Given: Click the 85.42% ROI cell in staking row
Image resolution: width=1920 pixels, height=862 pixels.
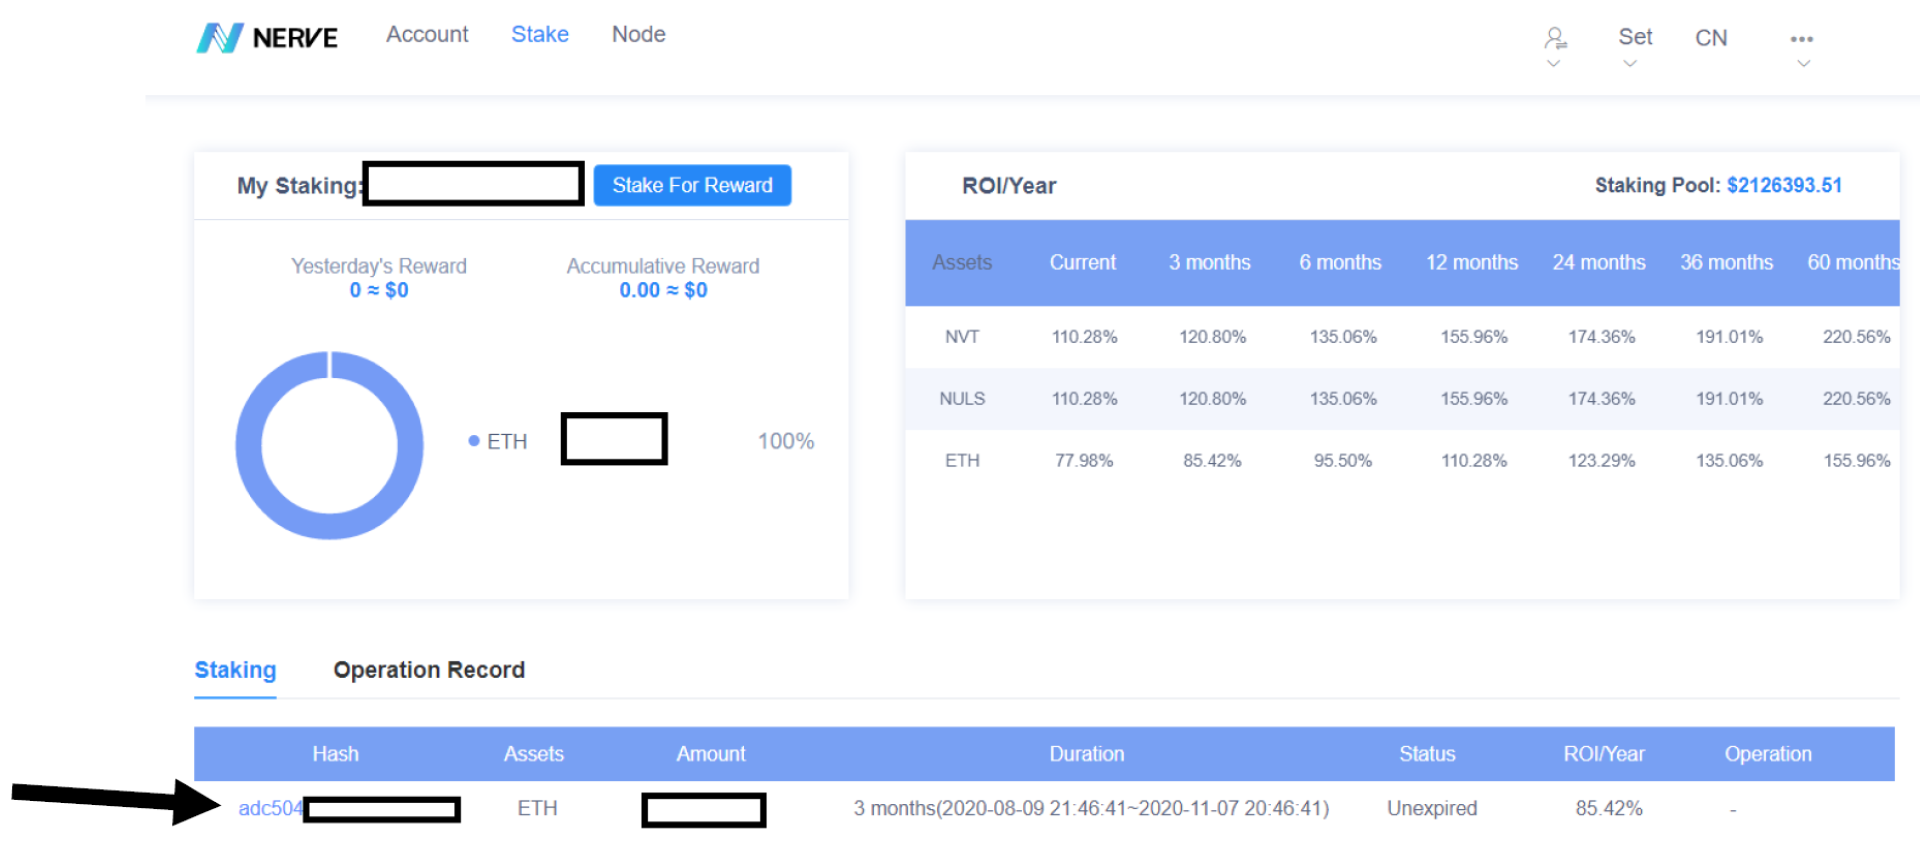Looking at the screenshot, I should pos(1609,808).
